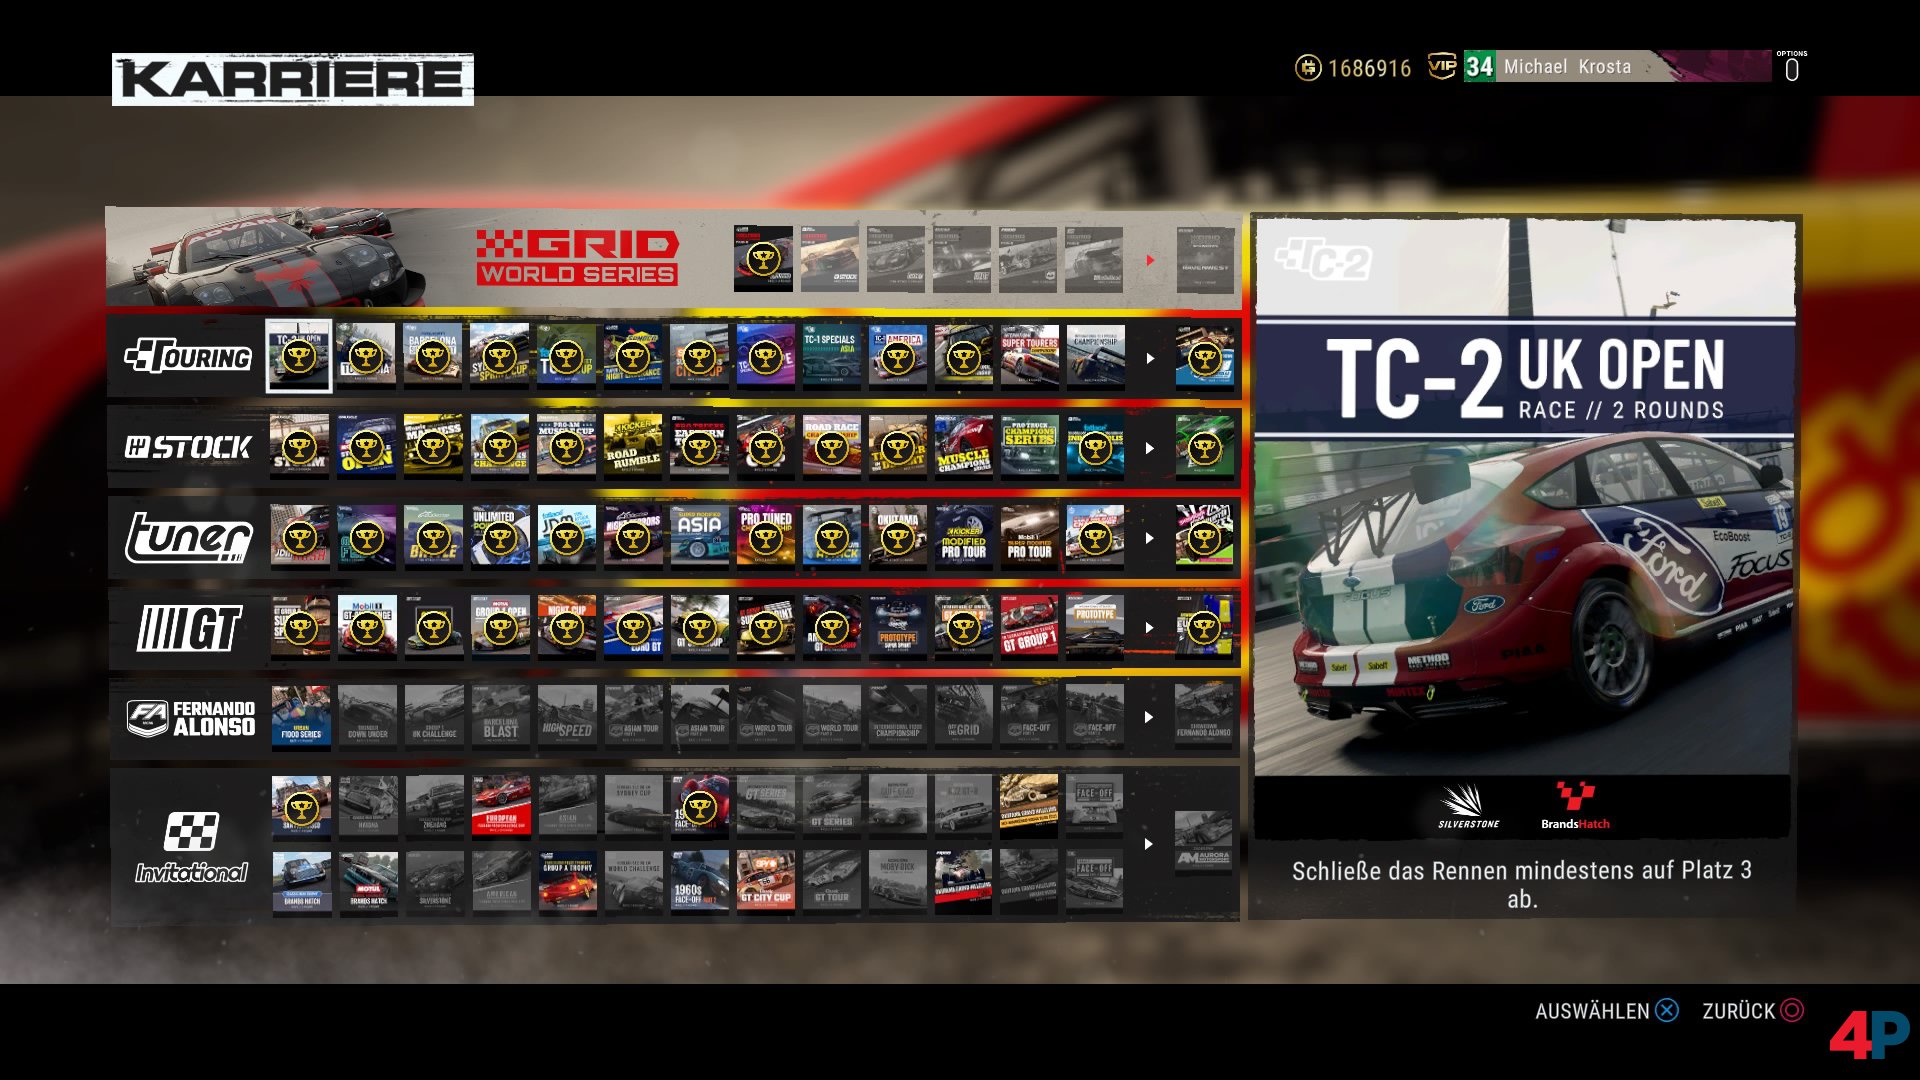Advance GRID World Series red arrow

click(1150, 260)
